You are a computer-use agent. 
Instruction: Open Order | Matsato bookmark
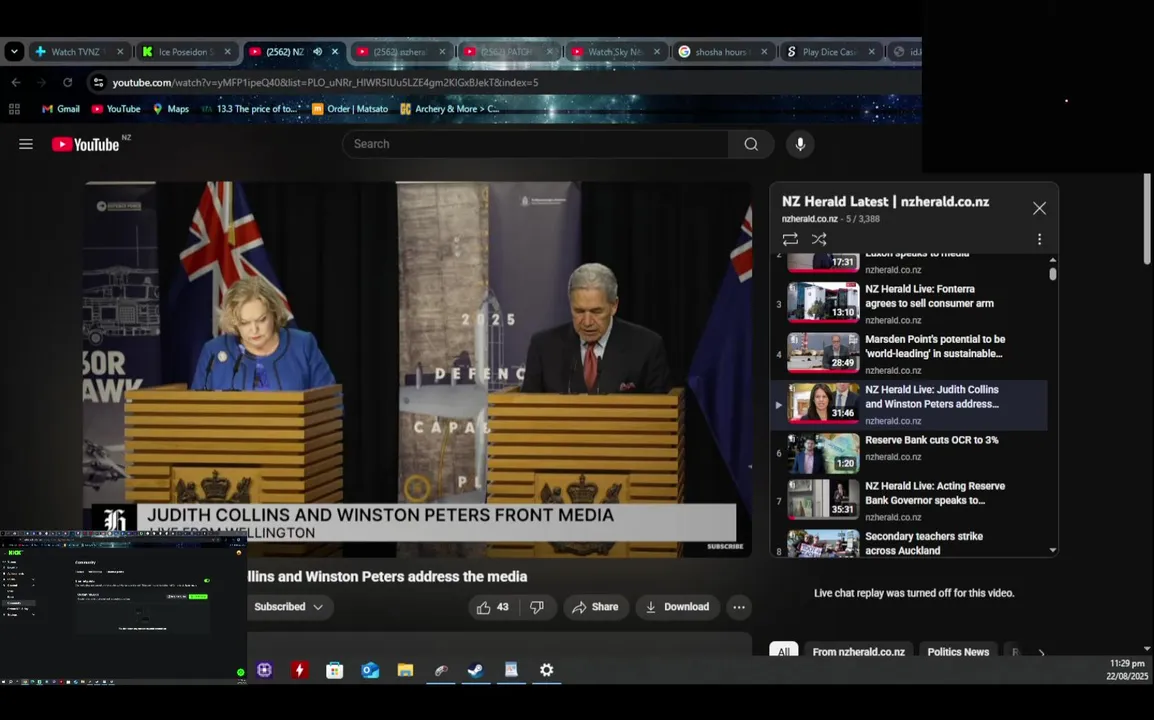350,109
